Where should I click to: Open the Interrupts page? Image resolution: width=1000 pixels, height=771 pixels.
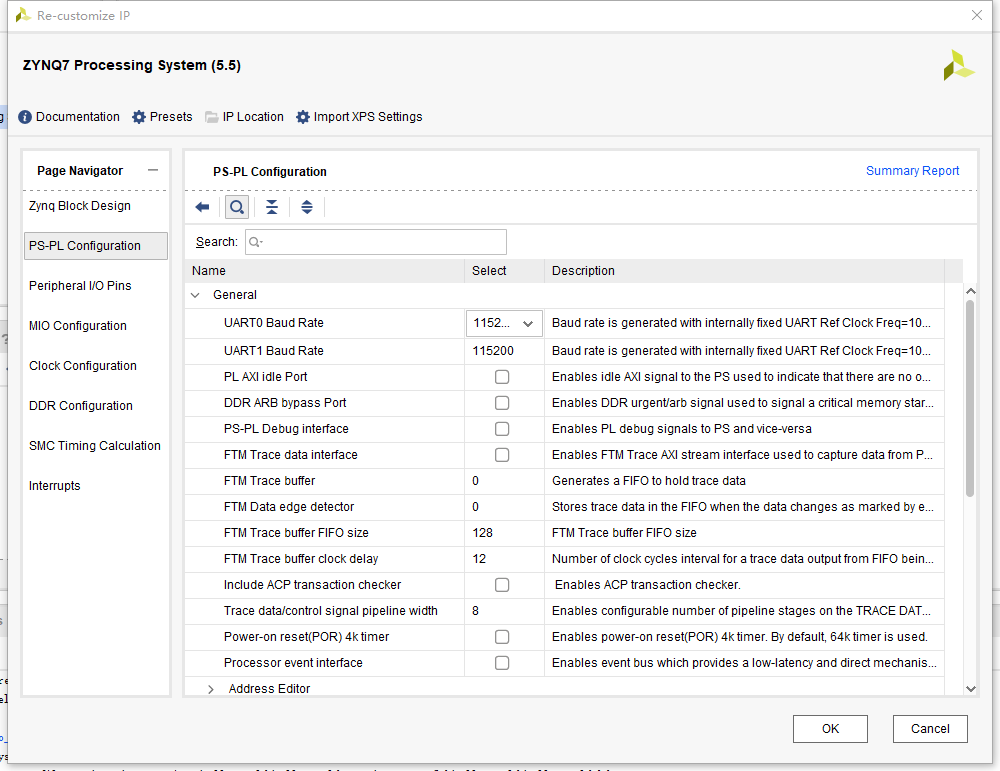[55, 486]
